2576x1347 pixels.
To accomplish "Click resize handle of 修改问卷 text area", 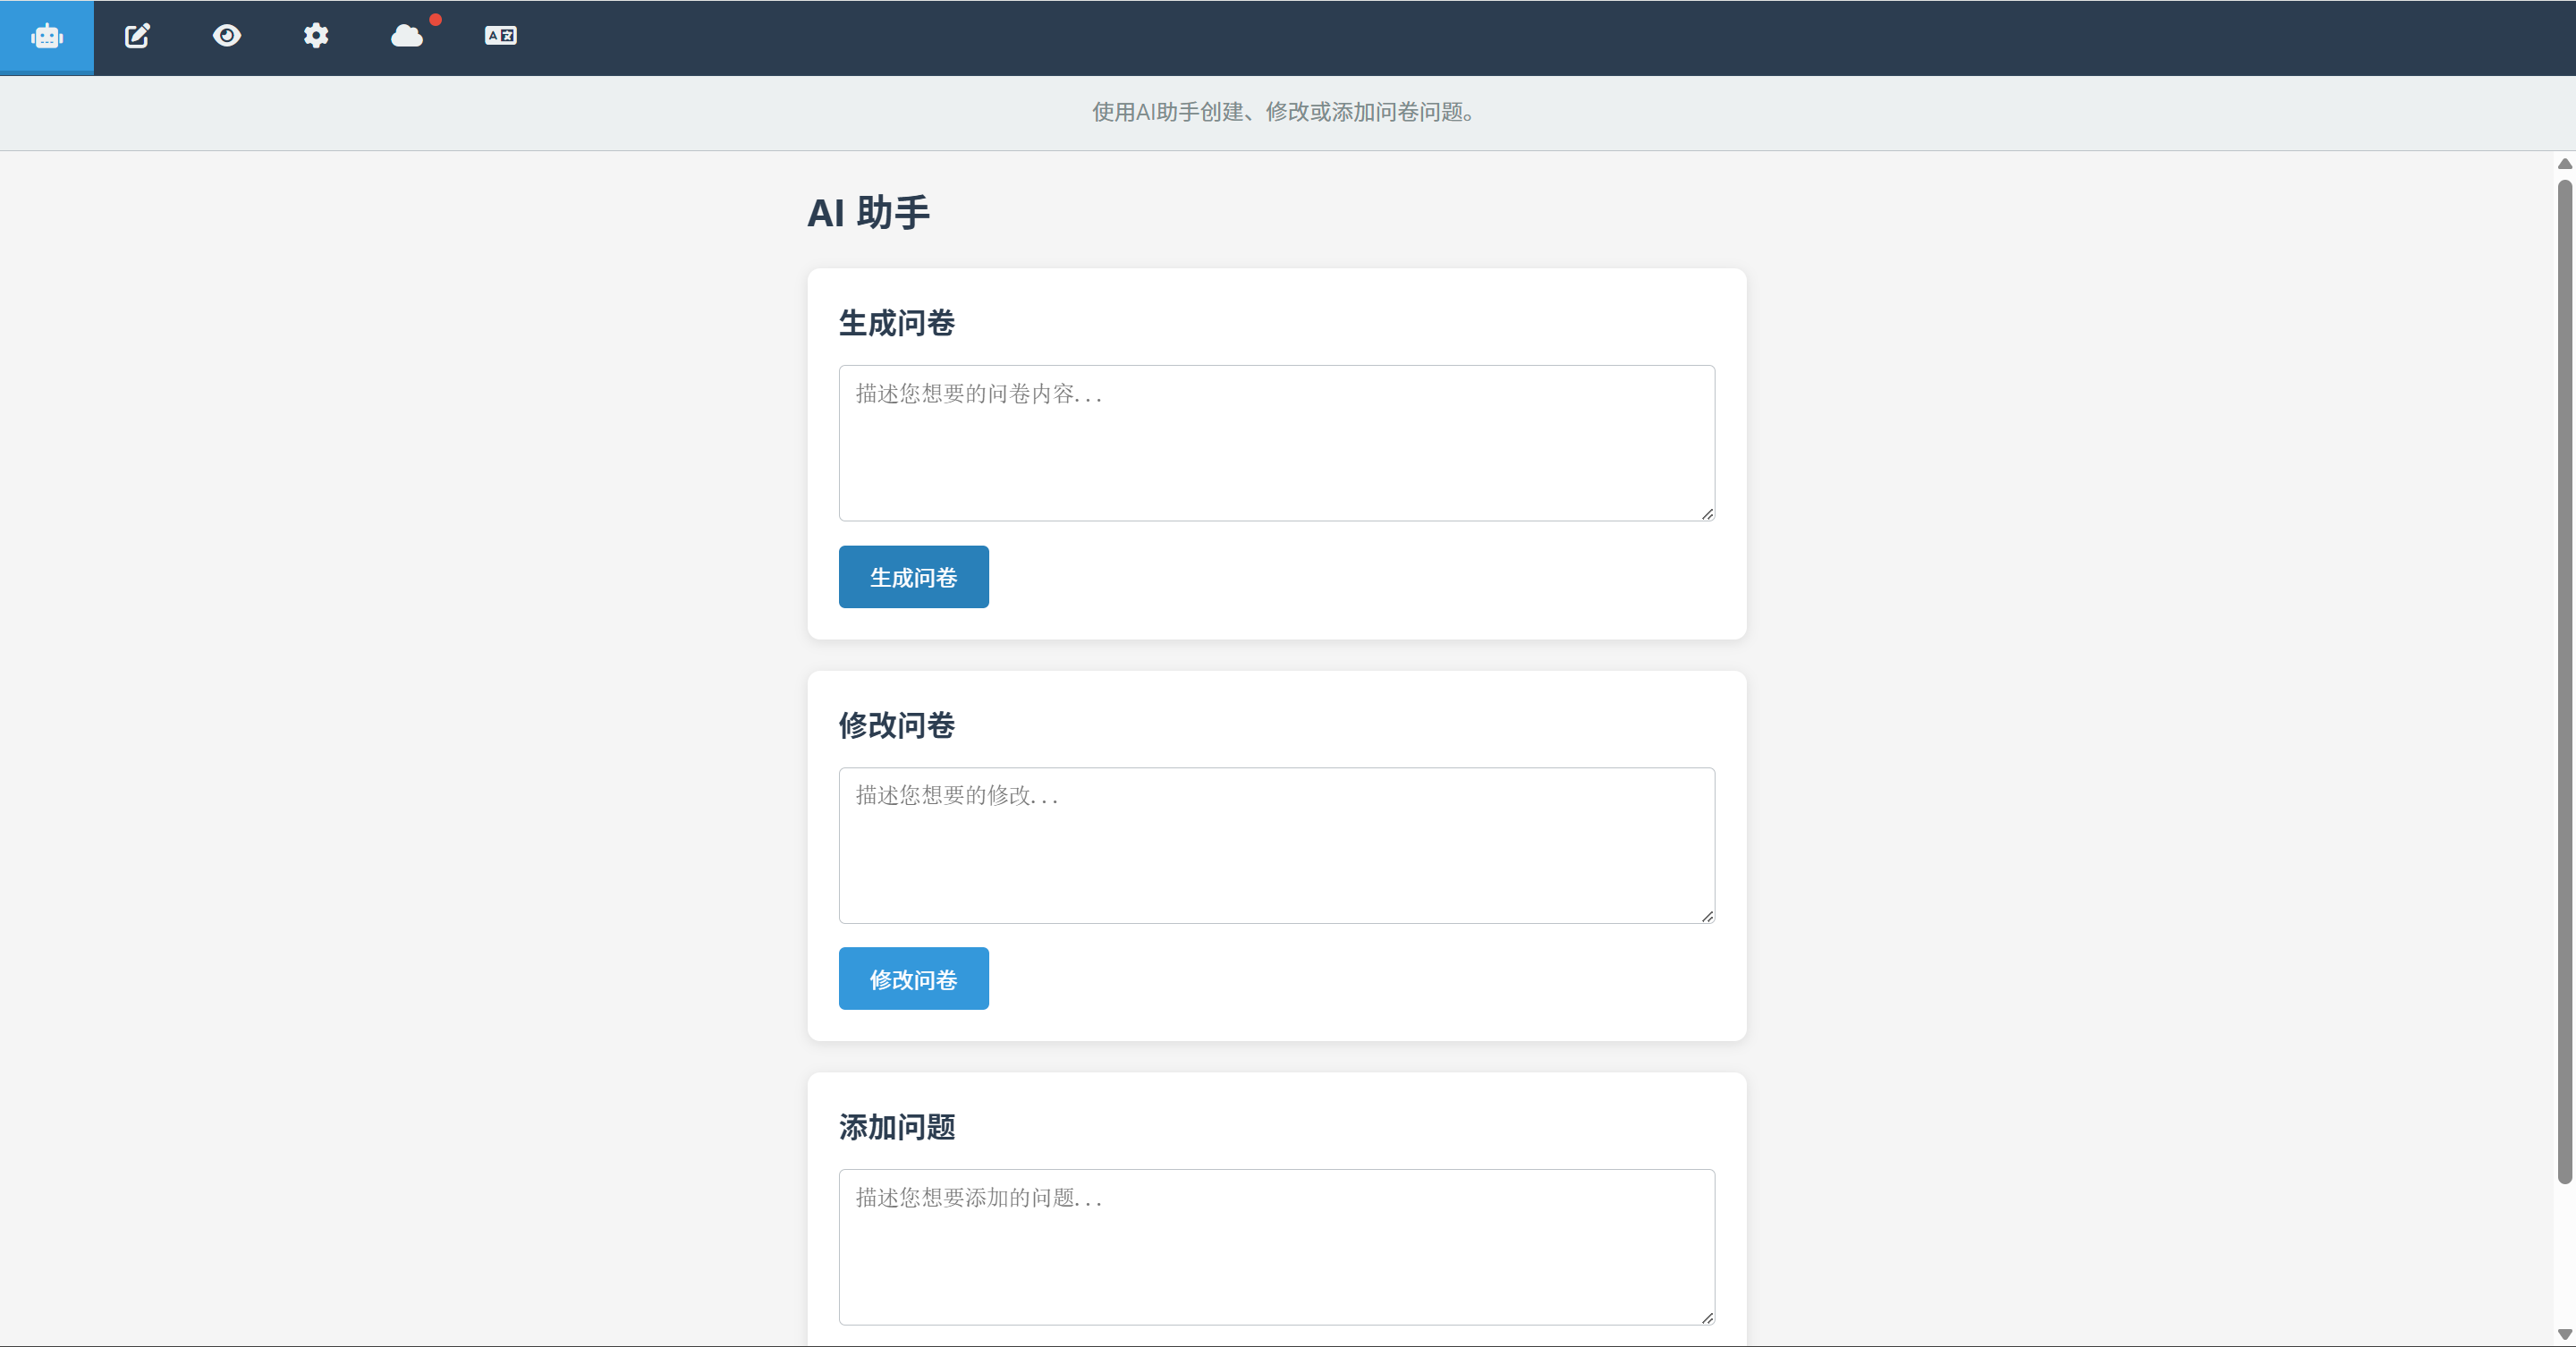I will [1707, 916].
